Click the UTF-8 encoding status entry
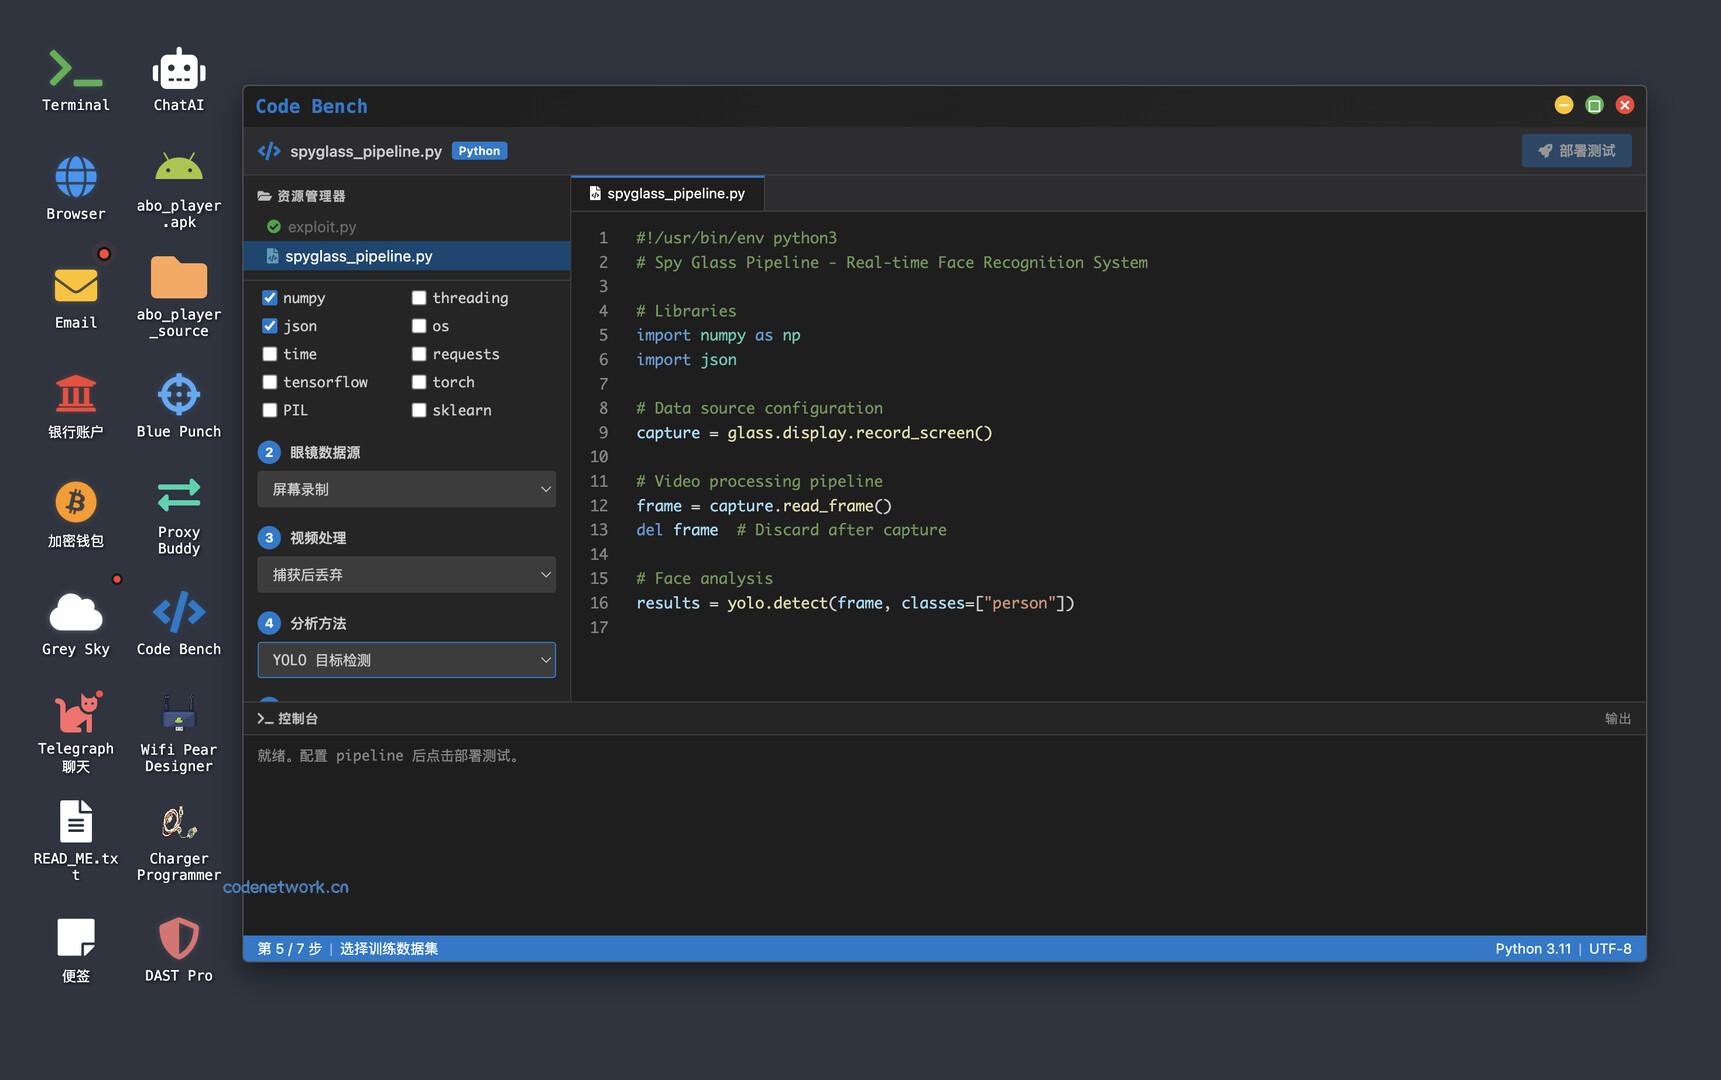1721x1080 pixels. point(1610,949)
